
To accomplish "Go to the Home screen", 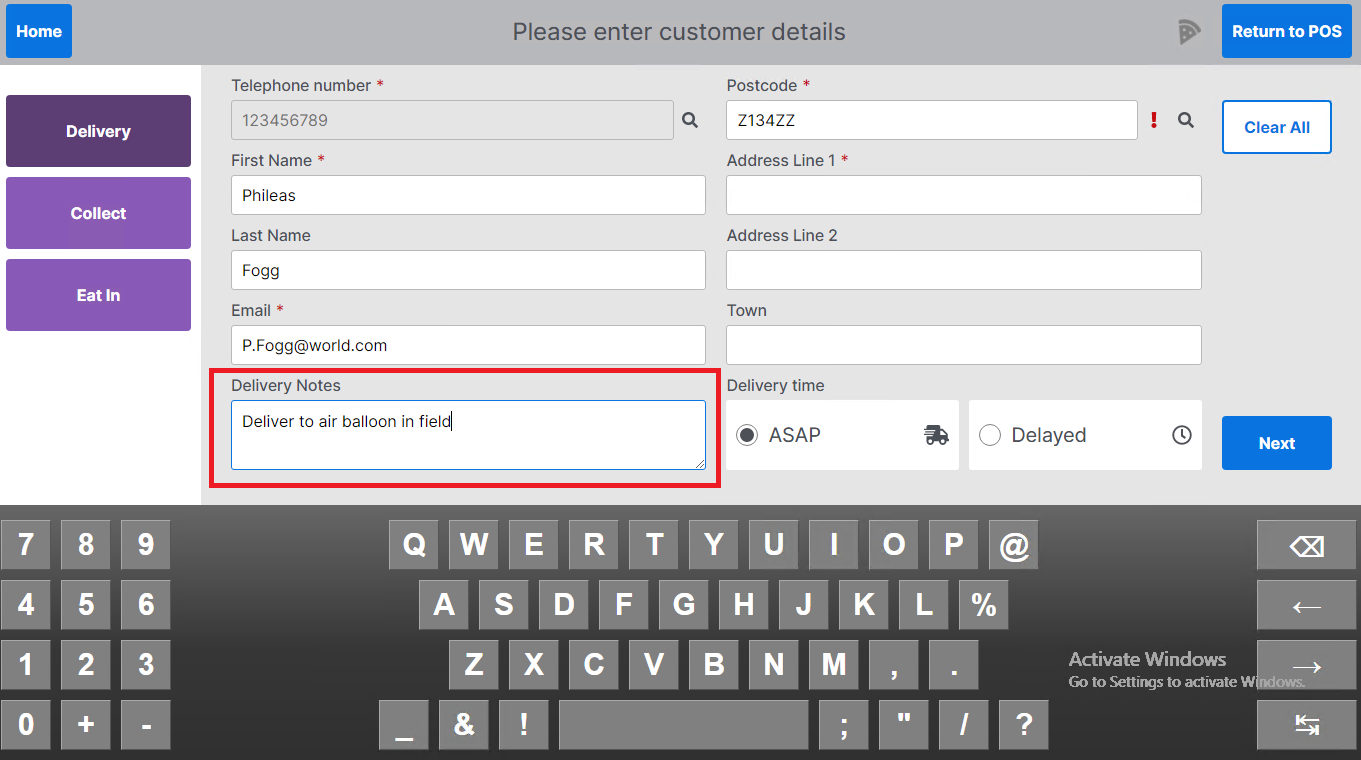I will point(39,31).
